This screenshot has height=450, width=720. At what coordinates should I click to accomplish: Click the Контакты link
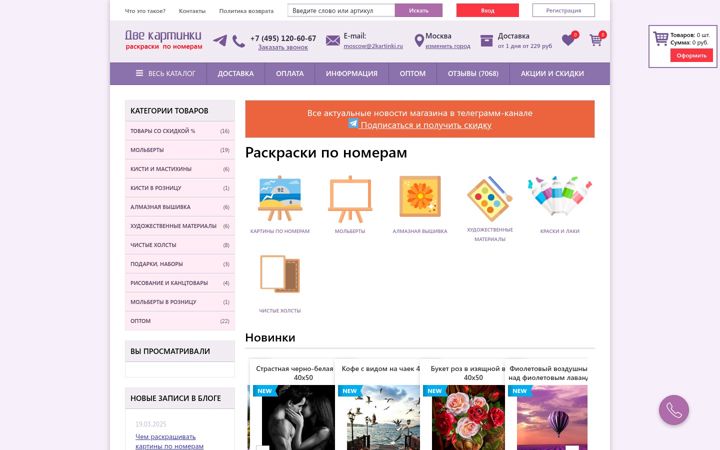(192, 11)
